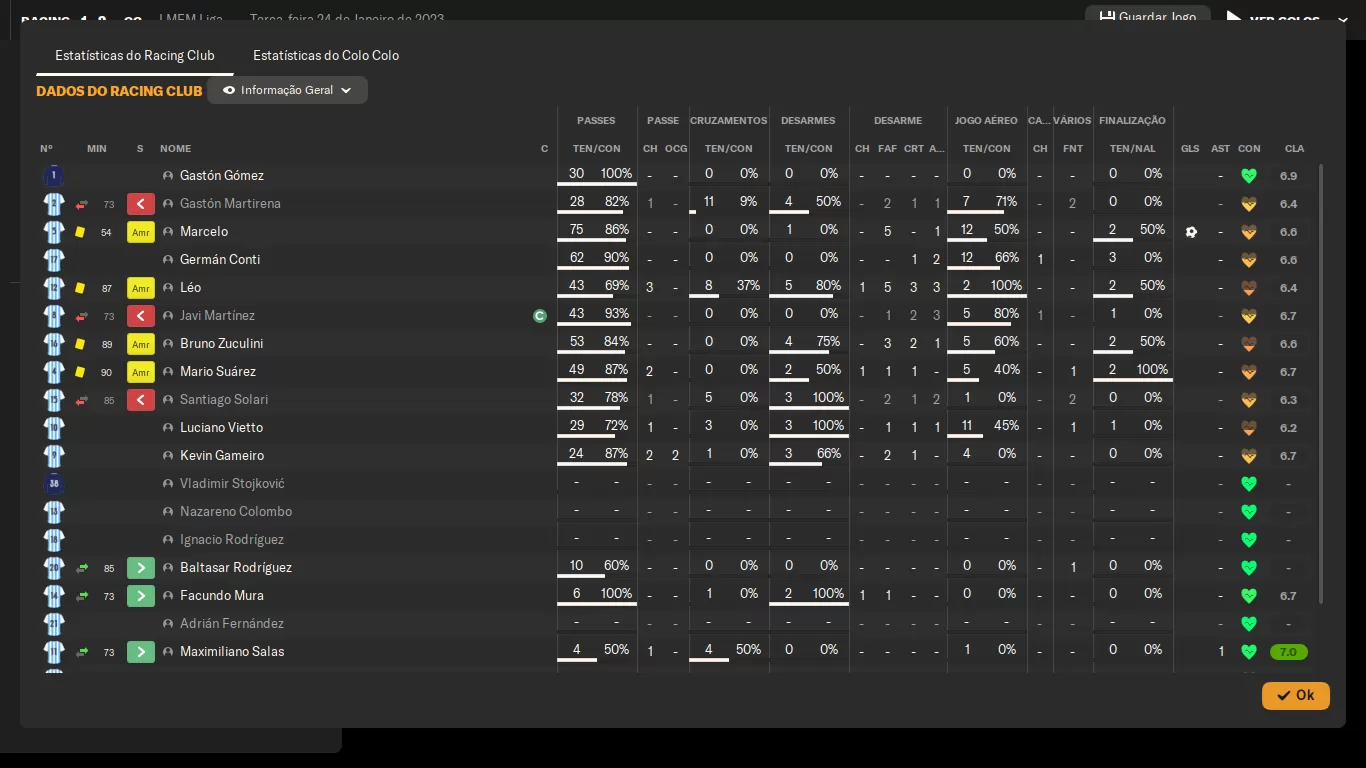Sort by the NOME column header
The height and width of the screenshot is (768, 1366).
pyautogui.click(x=175, y=149)
